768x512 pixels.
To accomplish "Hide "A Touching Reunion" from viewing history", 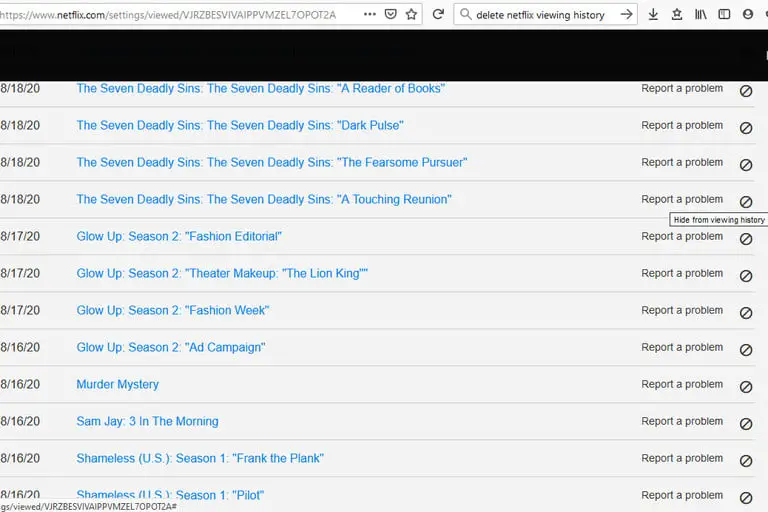I will tap(745, 202).
